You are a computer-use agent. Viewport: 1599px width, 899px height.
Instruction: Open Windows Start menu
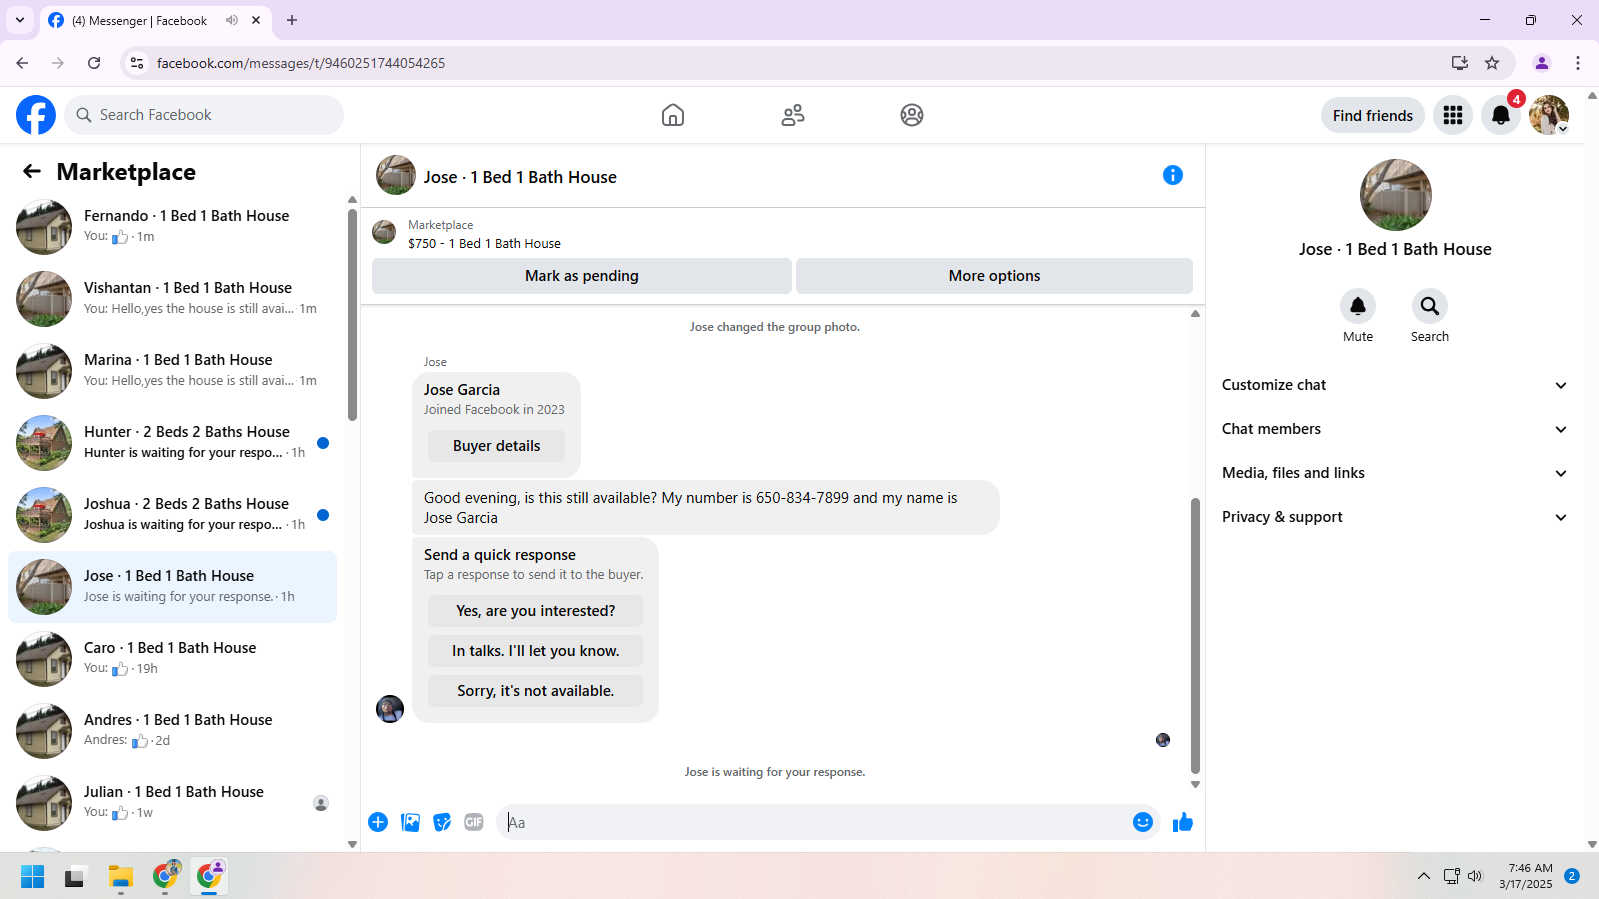[x=32, y=877]
